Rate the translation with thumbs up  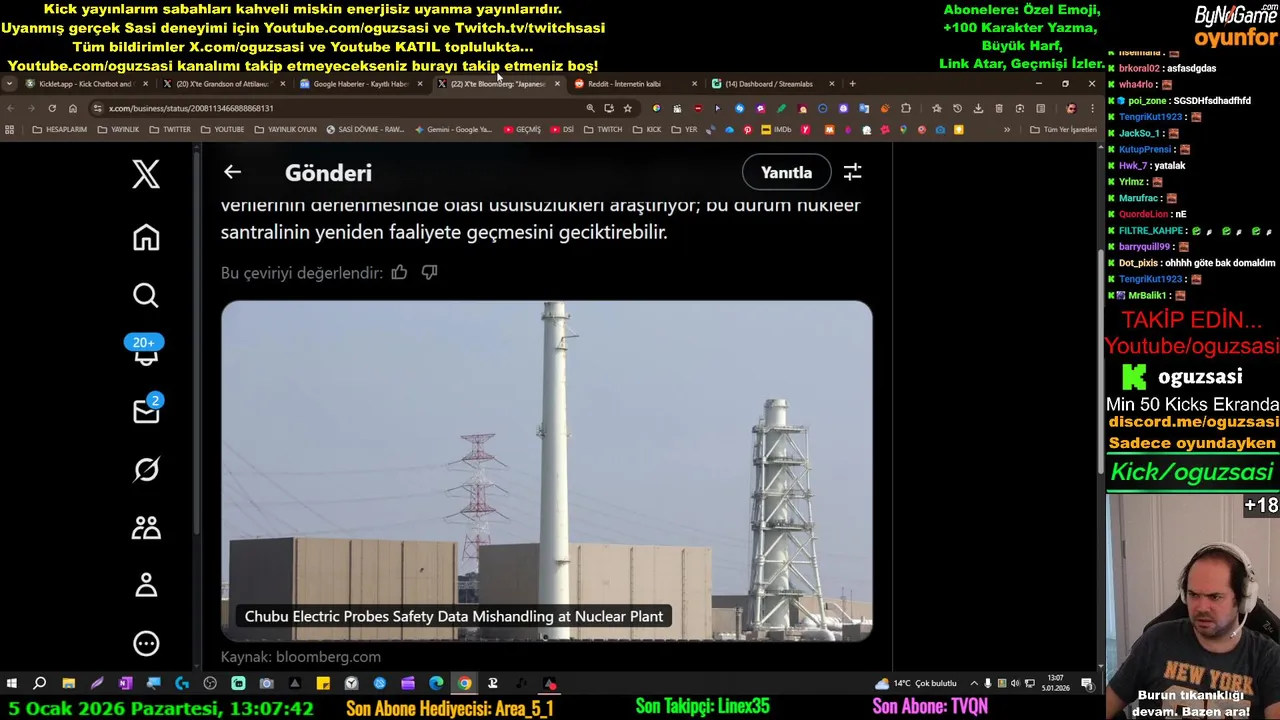[399, 272]
